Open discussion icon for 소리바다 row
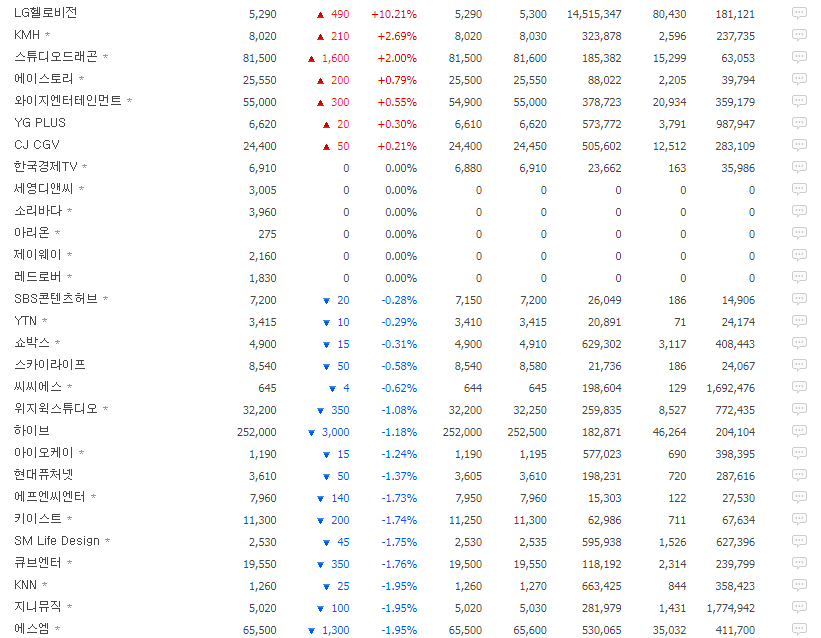The image size is (821, 638). tap(799, 211)
